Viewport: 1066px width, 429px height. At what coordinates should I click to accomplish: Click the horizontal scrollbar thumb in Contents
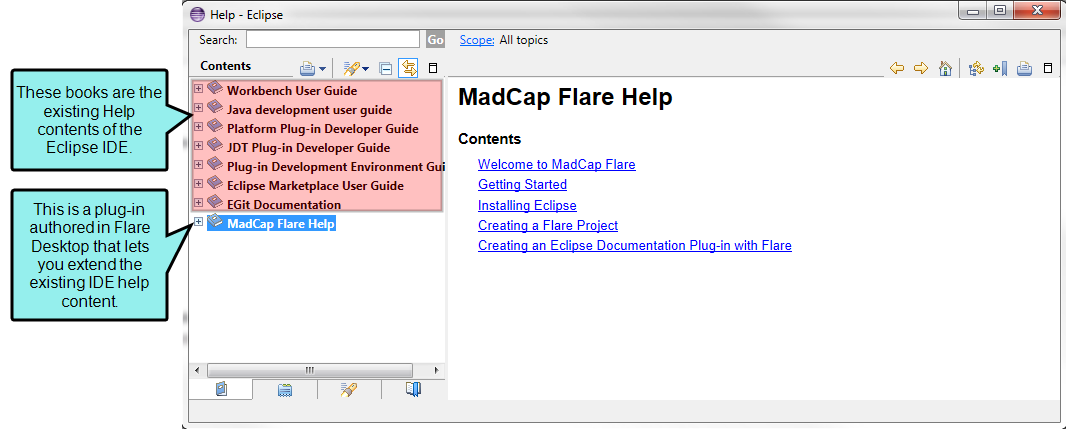tap(309, 371)
